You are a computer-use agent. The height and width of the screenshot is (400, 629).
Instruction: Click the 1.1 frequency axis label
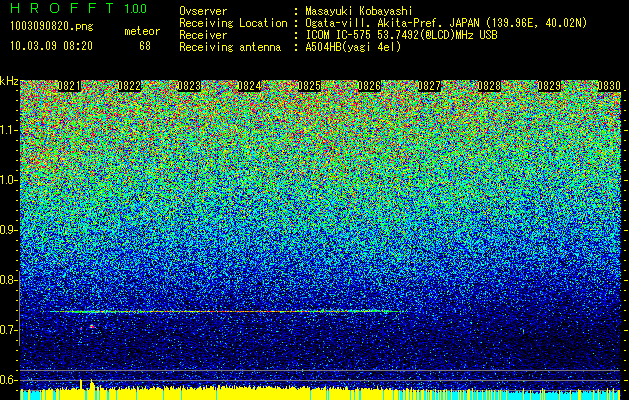(x=8, y=130)
